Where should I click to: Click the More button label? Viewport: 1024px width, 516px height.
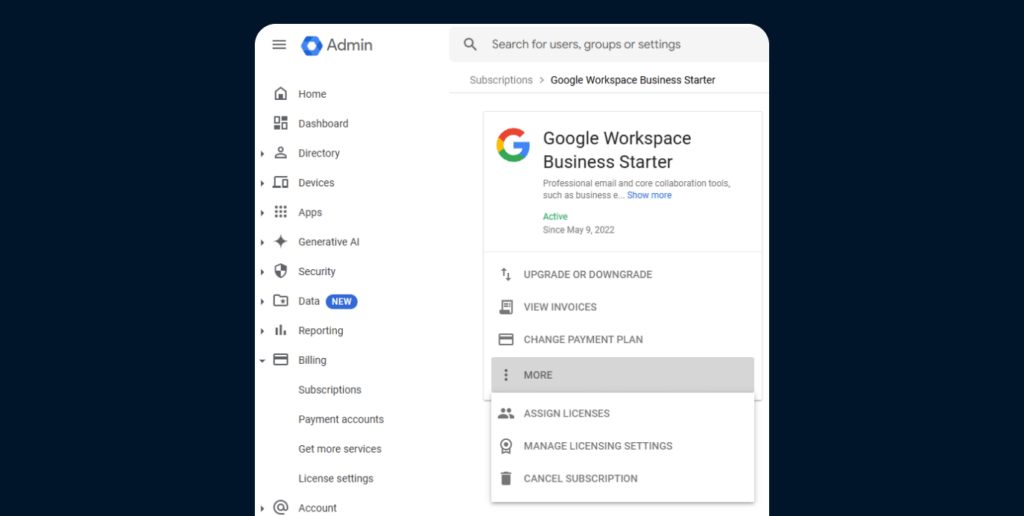click(x=537, y=375)
